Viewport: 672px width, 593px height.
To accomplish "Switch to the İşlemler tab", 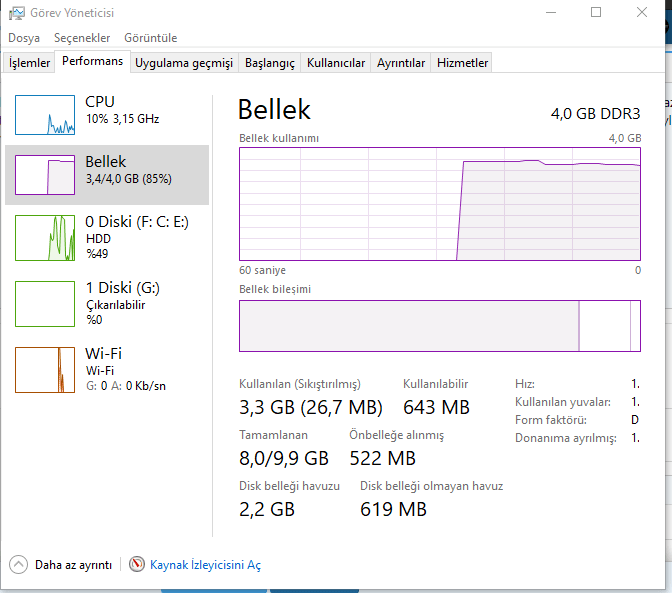I will [x=29, y=63].
